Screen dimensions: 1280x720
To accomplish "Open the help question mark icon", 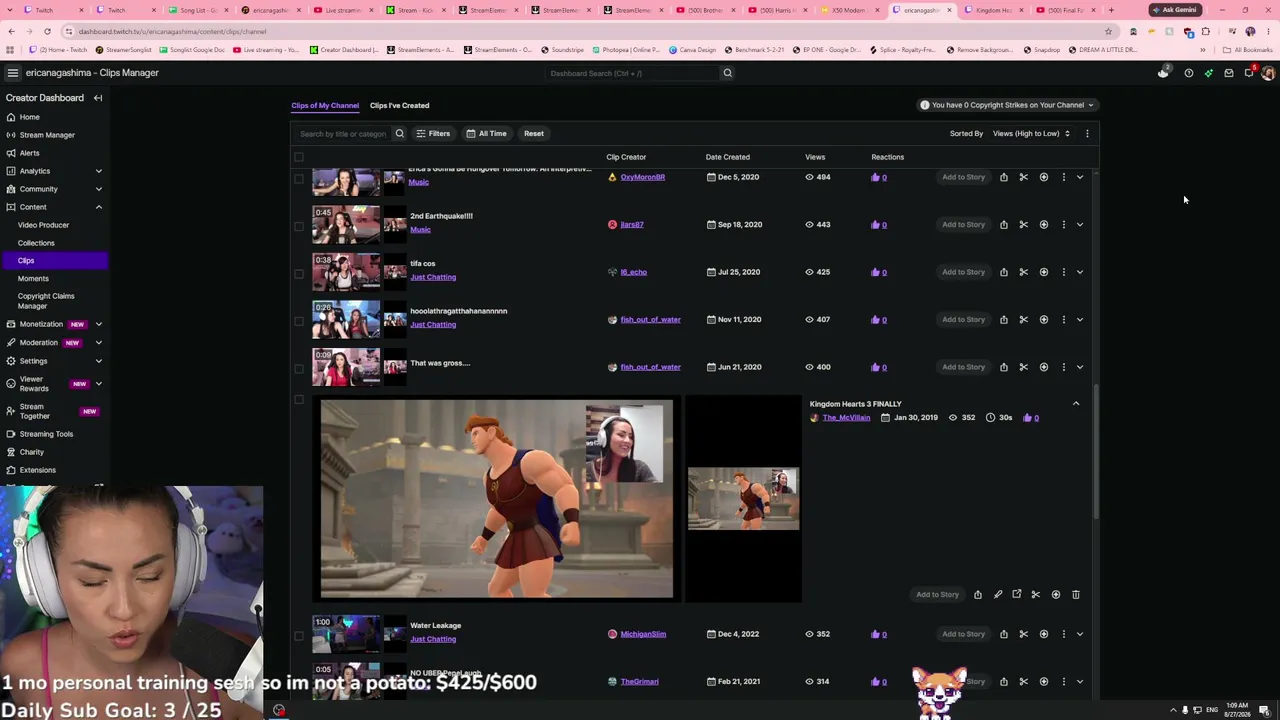I will pos(1189,73).
